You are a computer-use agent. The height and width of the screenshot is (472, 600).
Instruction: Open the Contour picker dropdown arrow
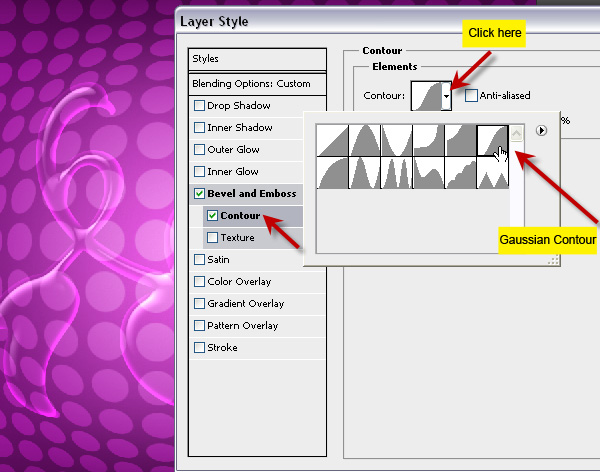point(446,96)
